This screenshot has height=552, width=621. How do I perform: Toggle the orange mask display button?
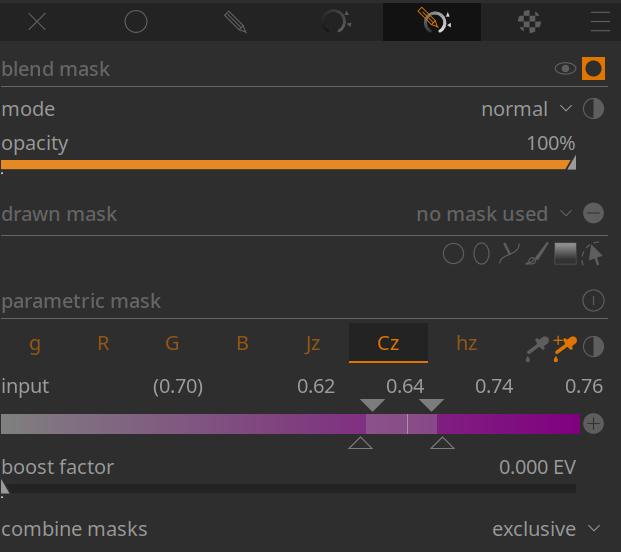click(593, 69)
